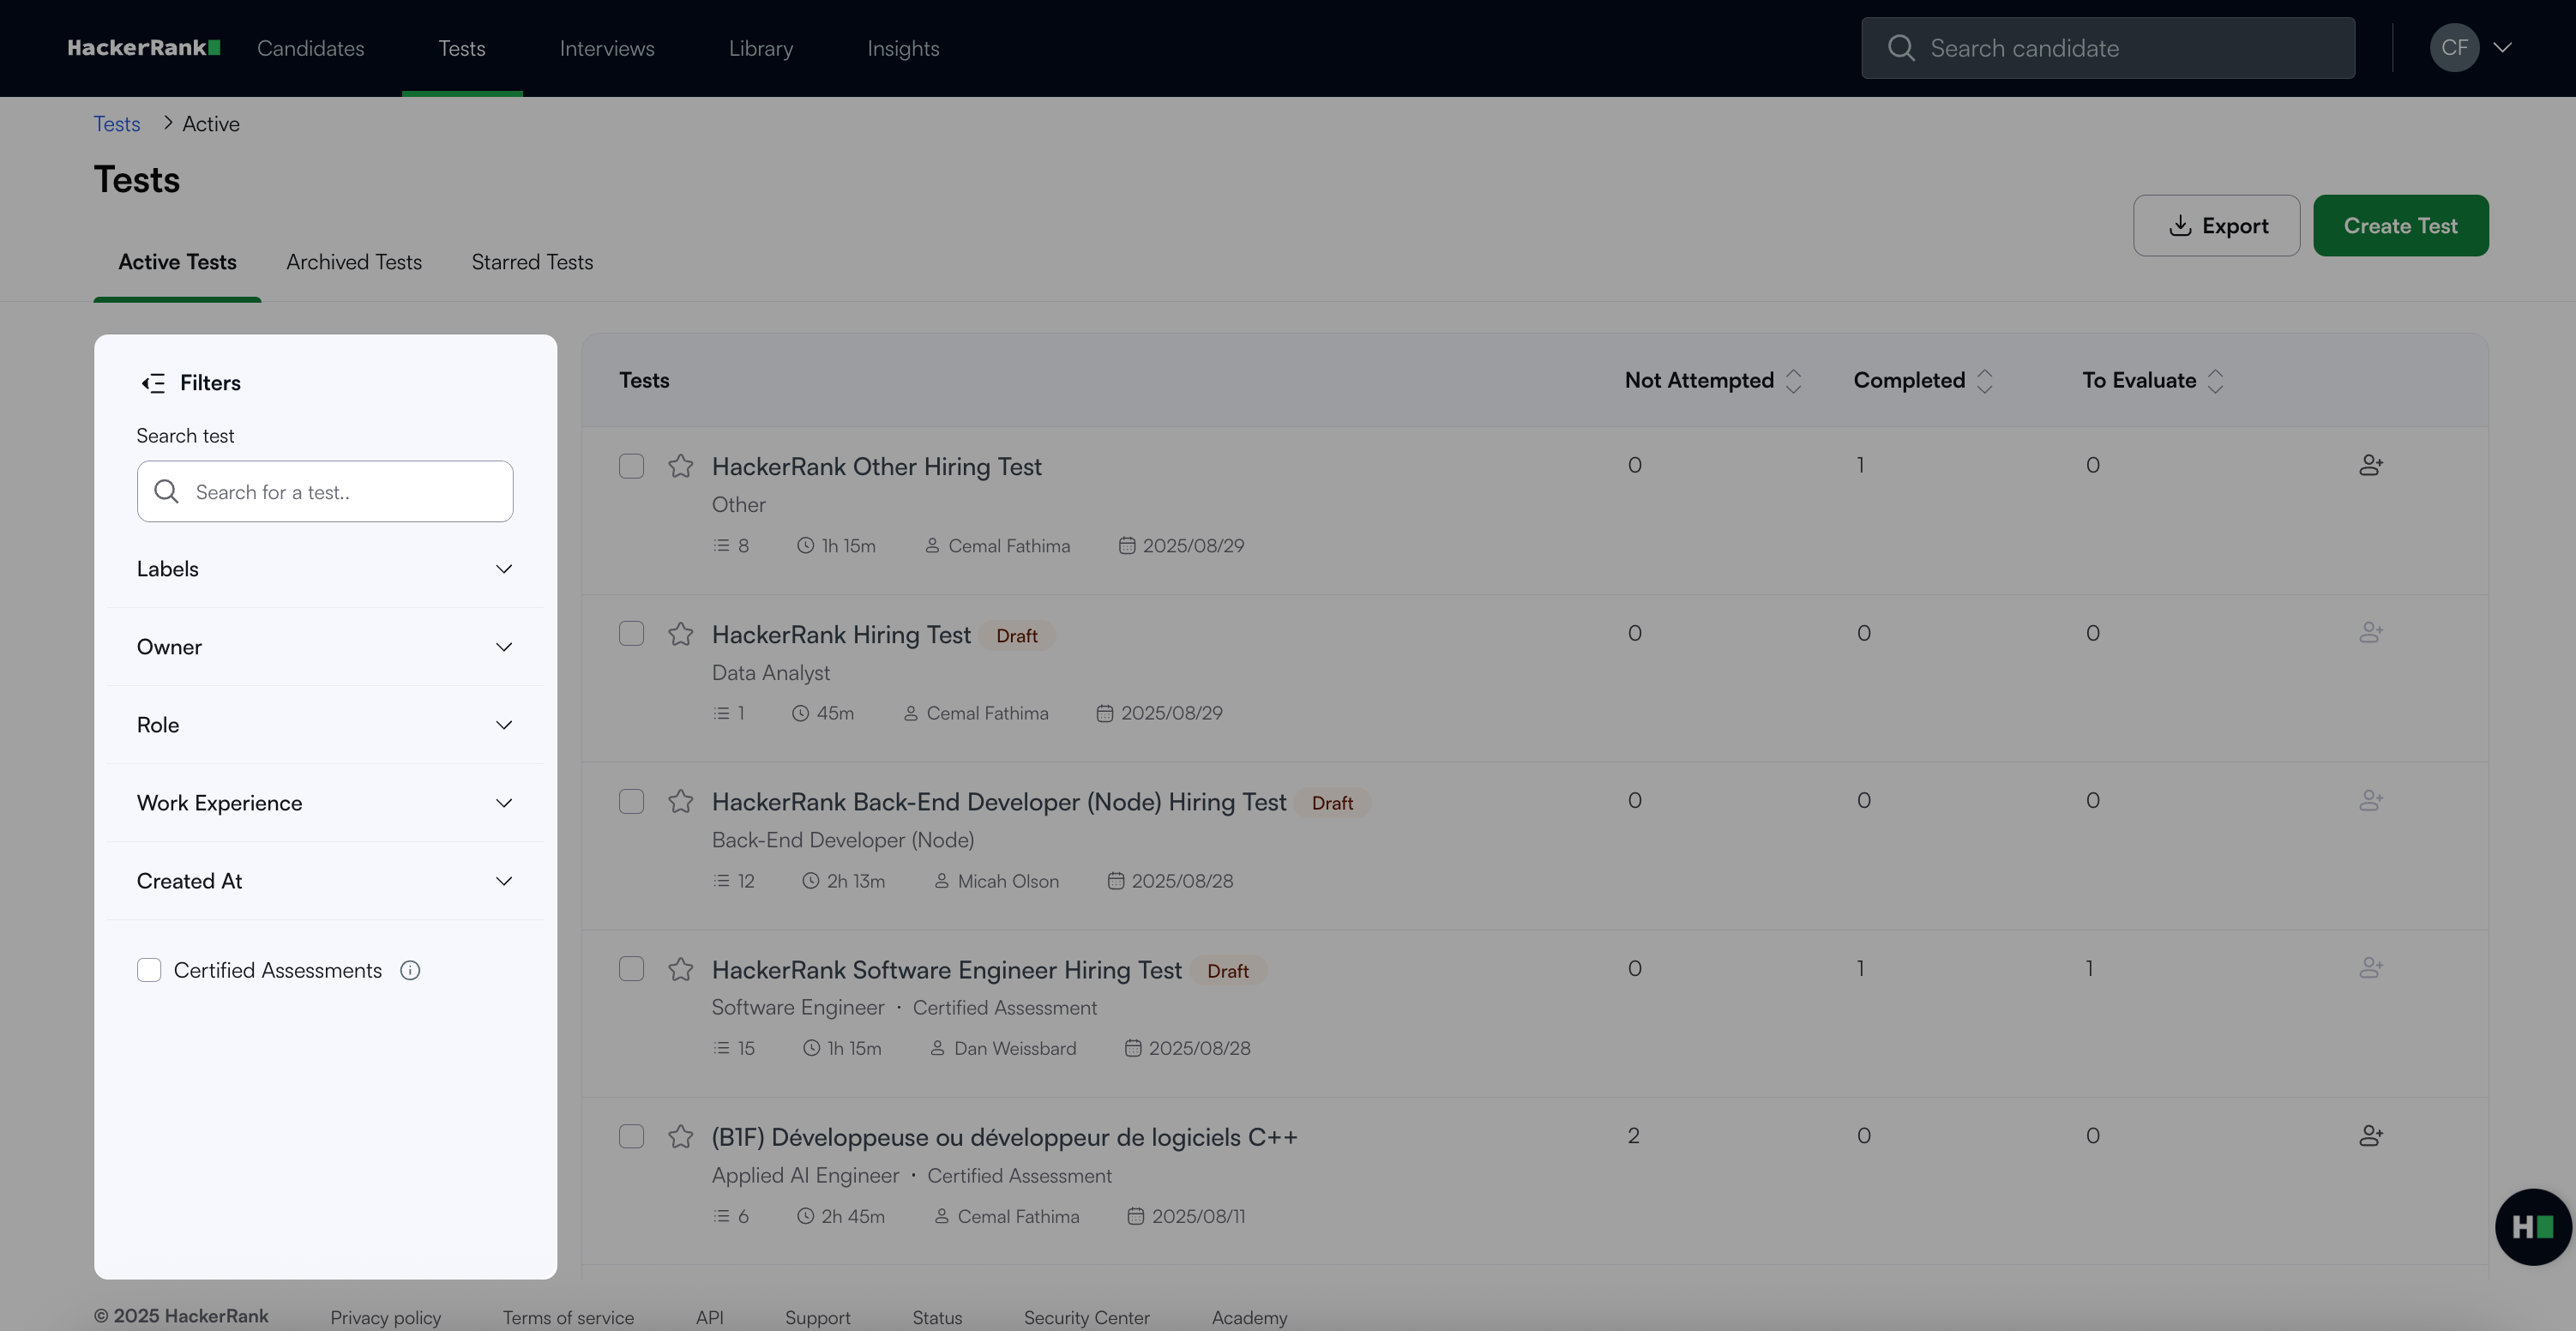Image resolution: width=2576 pixels, height=1331 pixels.
Task: Click invite candidate icon for Other Hiring Test
Action: 2370,466
